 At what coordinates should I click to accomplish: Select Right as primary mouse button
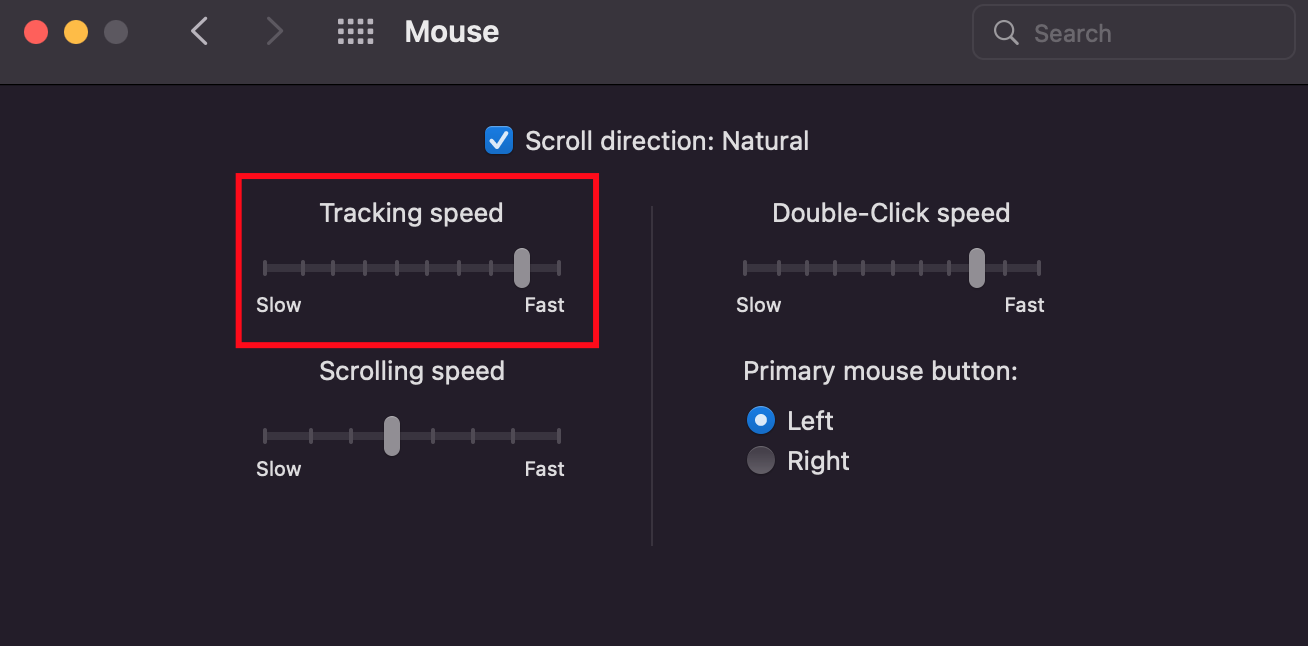coord(760,460)
